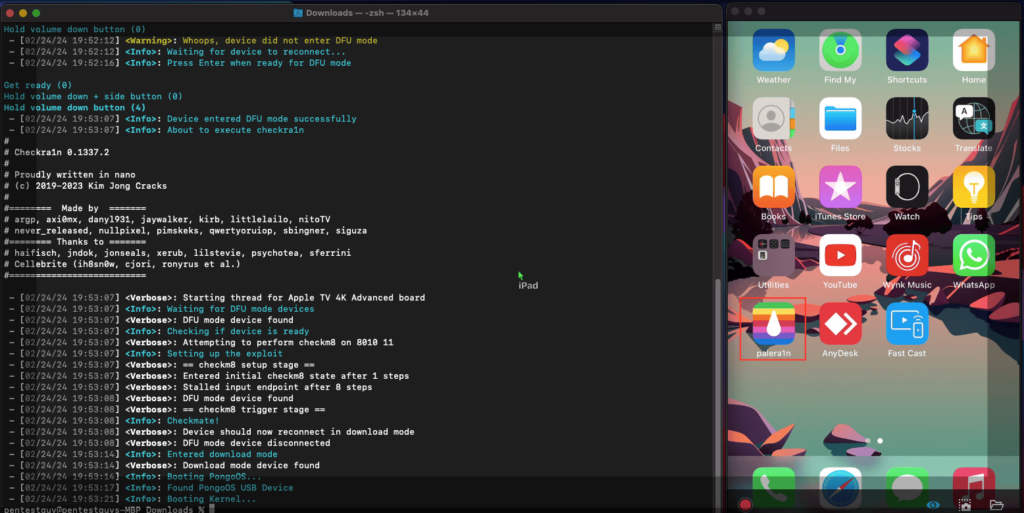1024x513 pixels.
Task: Open the Phone app in the dock
Action: (773, 488)
